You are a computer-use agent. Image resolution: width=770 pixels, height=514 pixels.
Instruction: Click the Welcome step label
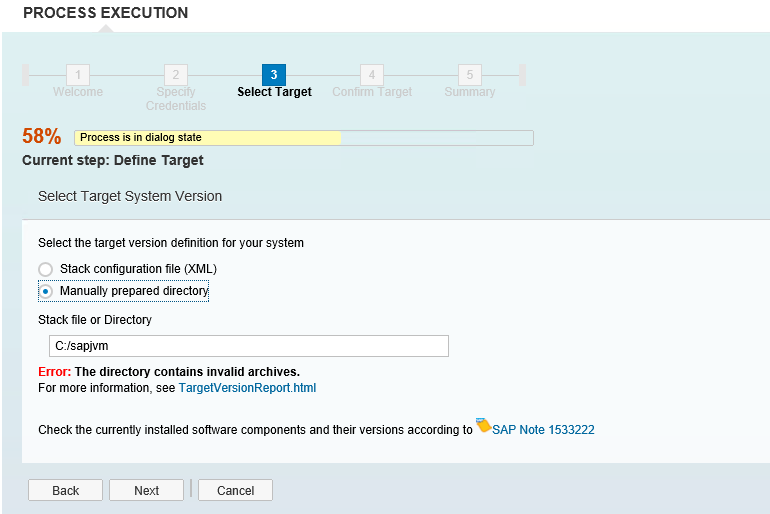coord(78,92)
